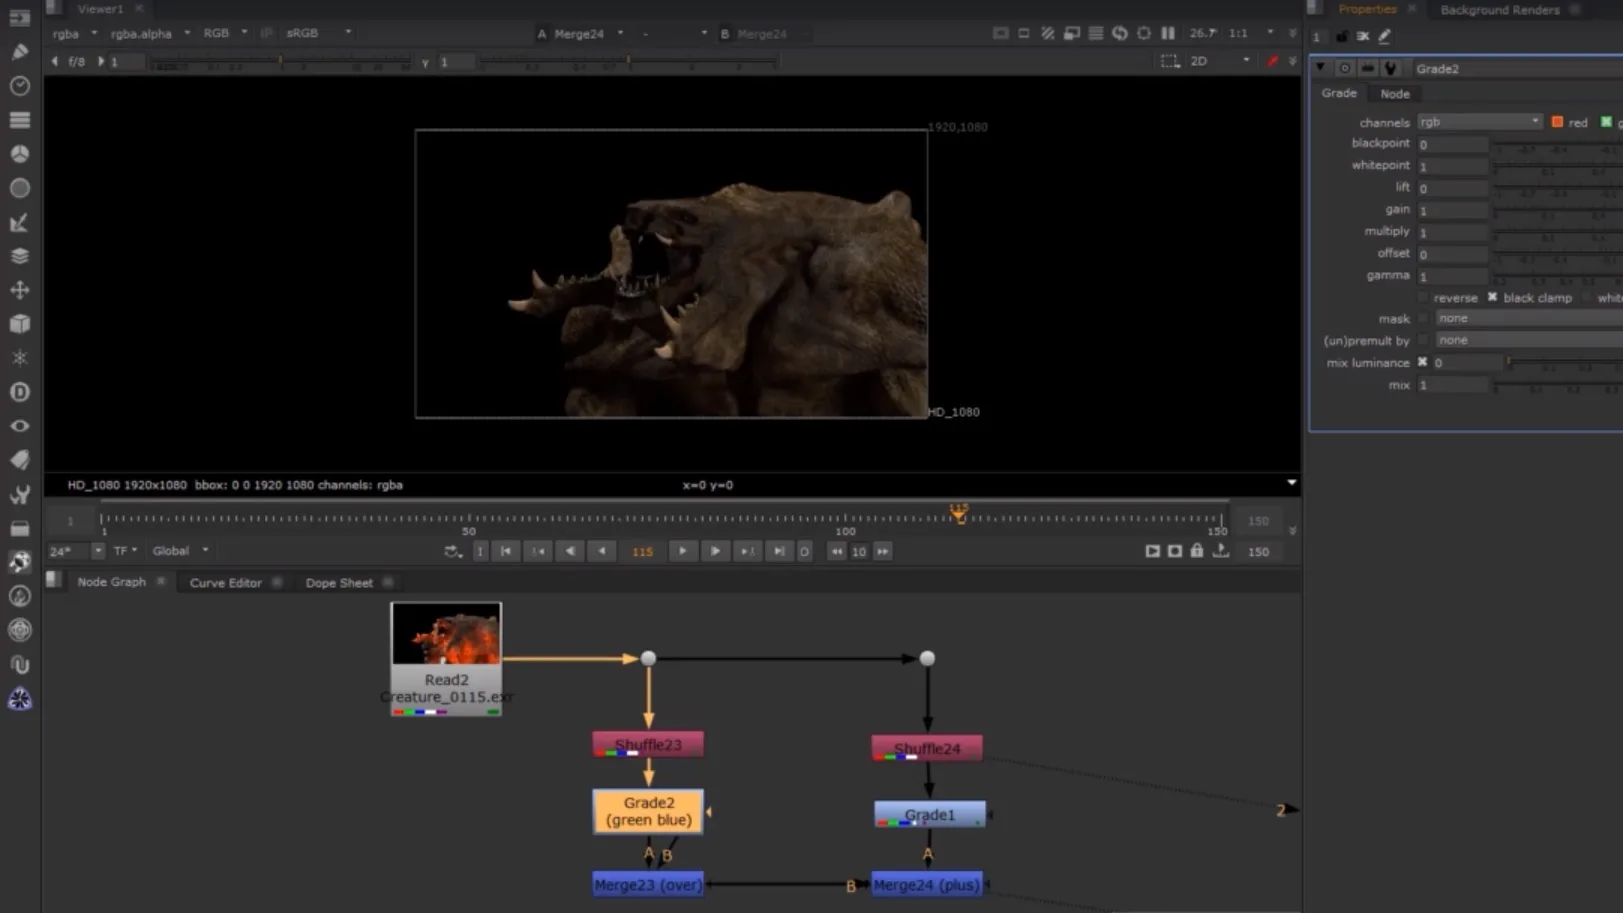The height and width of the screenshot is (913, 1623).
Task: Enable the mix luminance checkbox
Action: 1422,362
